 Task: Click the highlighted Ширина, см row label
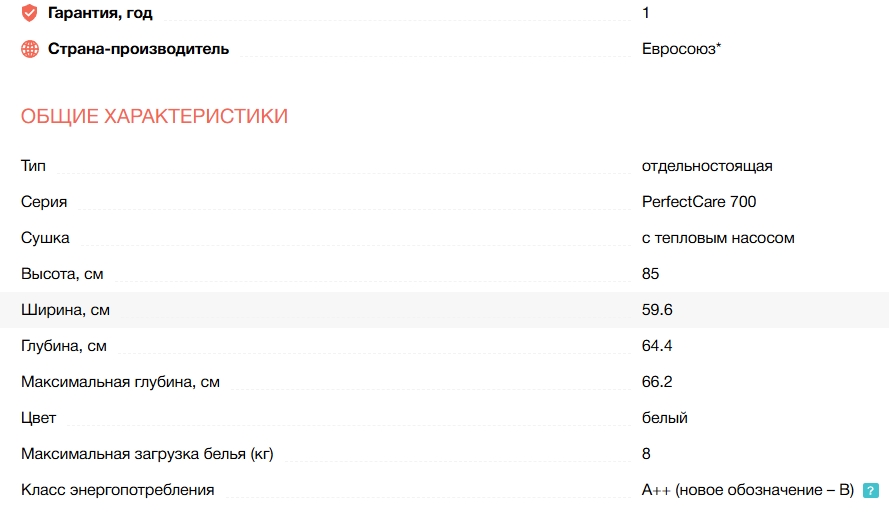pyautogui.click(x=65, y=310)
